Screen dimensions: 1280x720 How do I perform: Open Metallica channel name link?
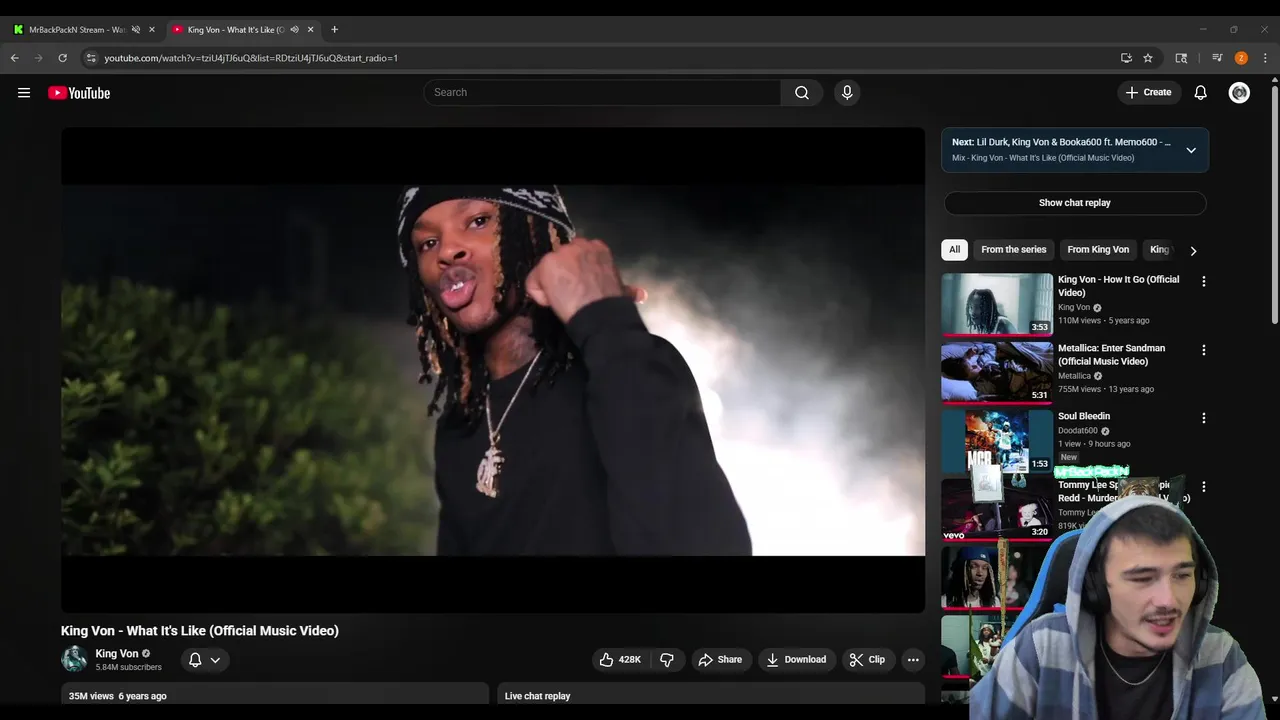[x=1075, y=376]
